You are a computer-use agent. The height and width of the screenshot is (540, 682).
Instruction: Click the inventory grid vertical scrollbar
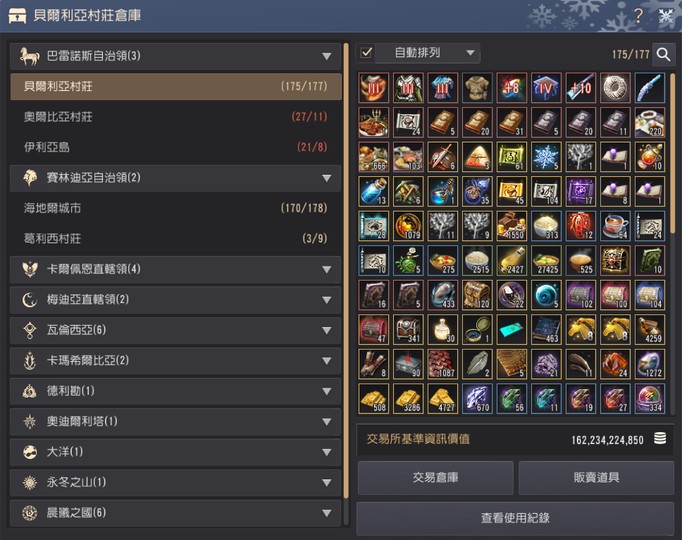point(673,154)
